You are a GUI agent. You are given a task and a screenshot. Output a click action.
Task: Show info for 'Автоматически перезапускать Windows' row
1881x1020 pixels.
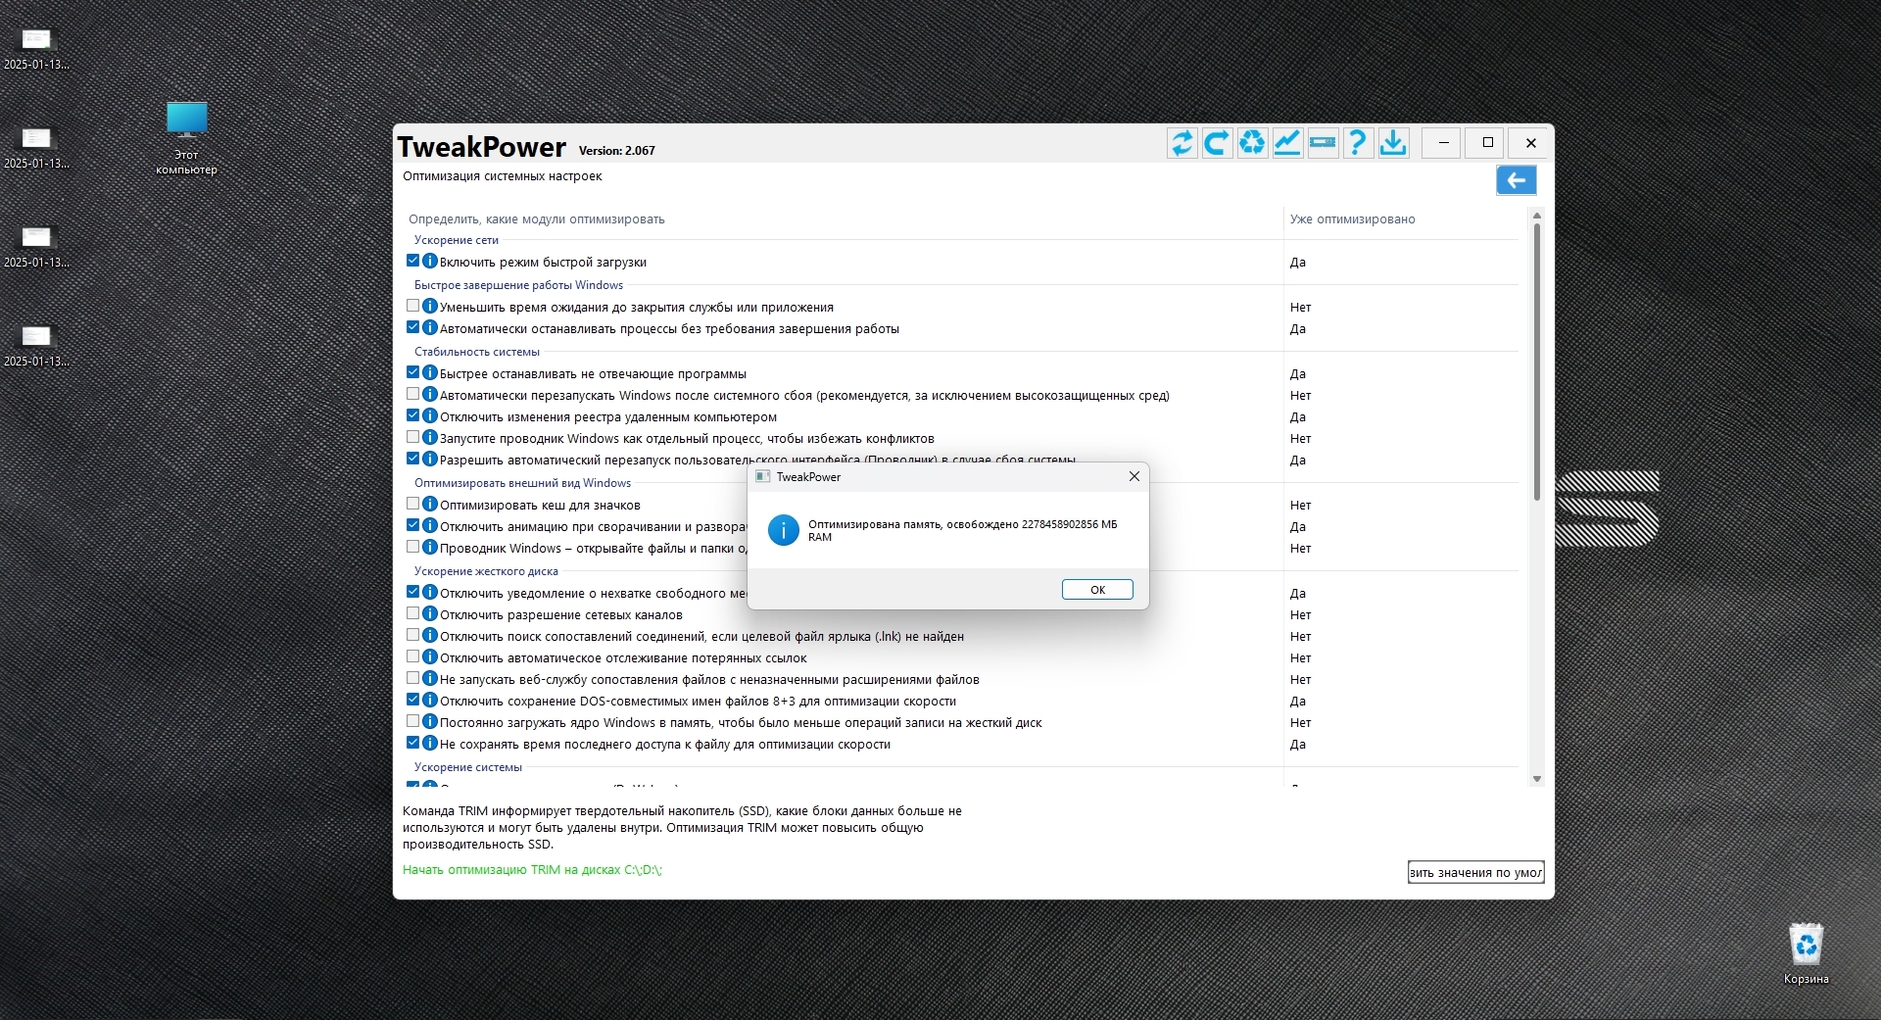tap(430, 395)
